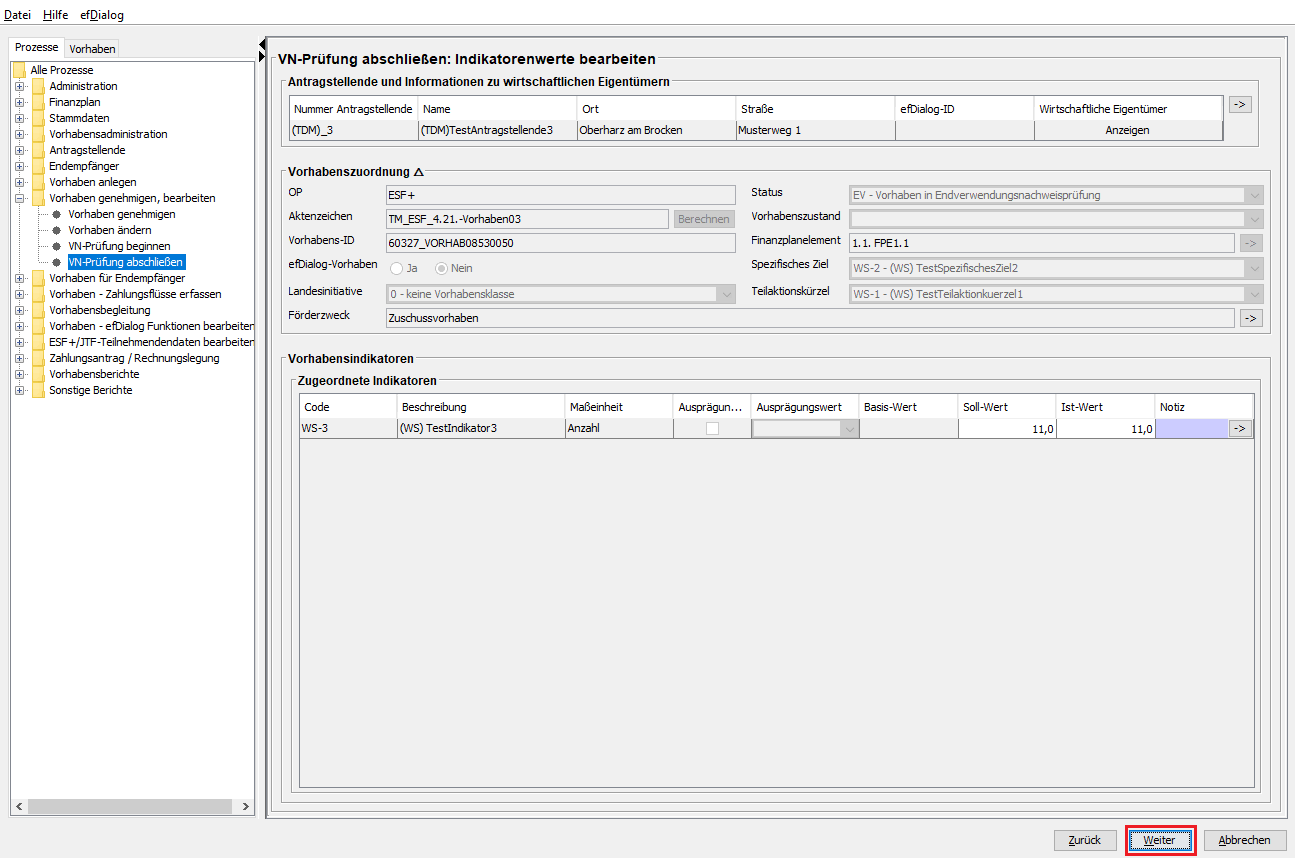
Task: Click the Soll-Wert cell showing 11,0
Action: click(1007, 429)
